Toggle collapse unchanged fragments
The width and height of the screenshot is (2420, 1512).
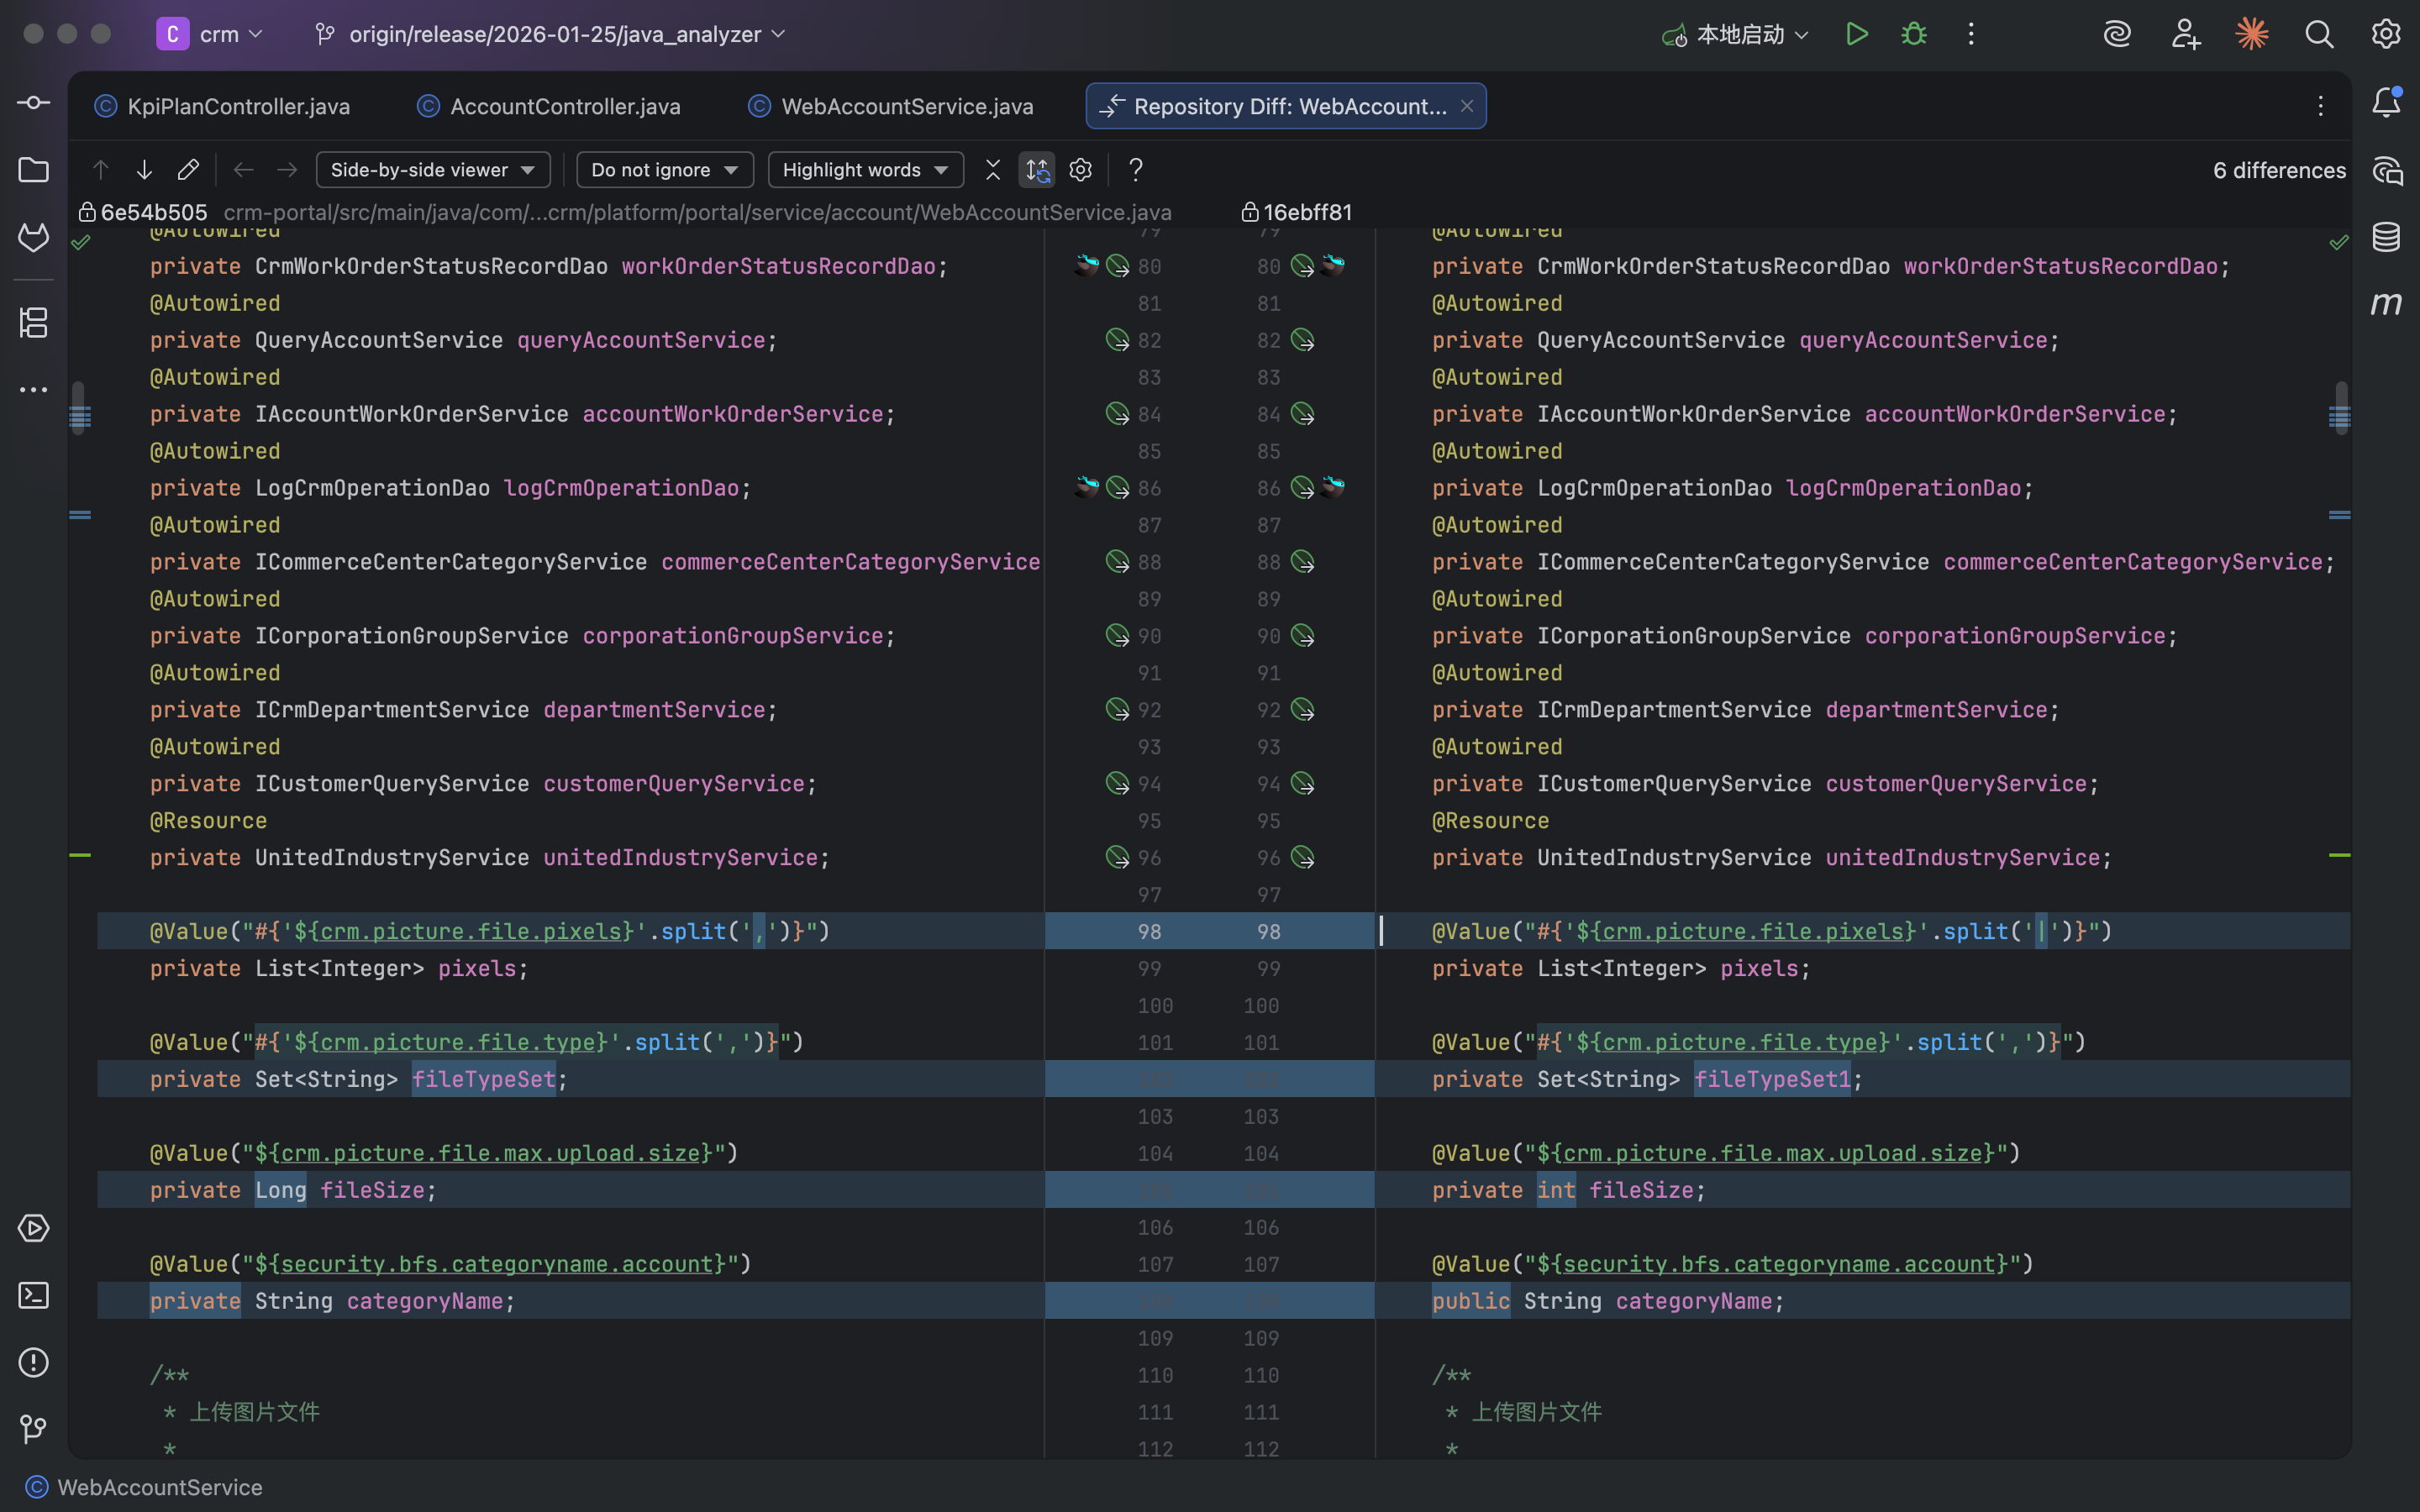click(x=992, y=170)
